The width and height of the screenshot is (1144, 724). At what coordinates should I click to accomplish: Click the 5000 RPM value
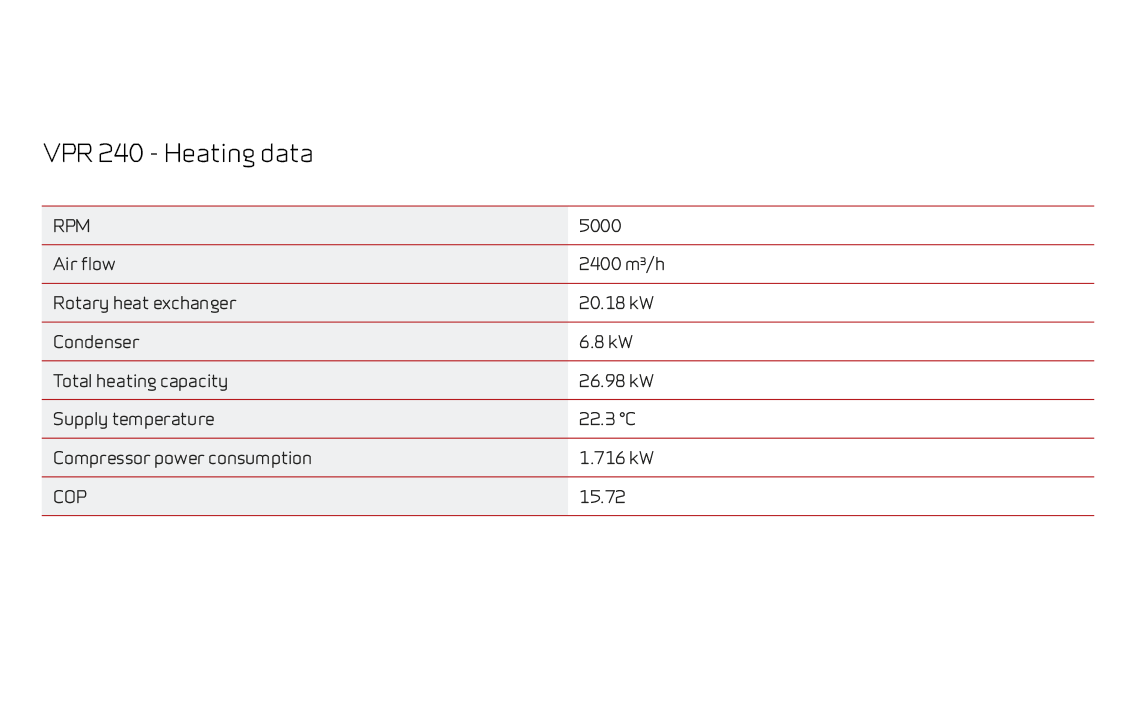(x=600, y=226)
